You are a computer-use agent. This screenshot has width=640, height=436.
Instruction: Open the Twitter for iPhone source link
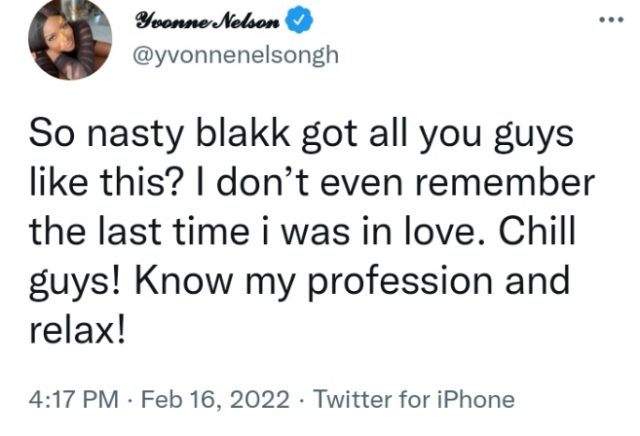pos(413,401)
